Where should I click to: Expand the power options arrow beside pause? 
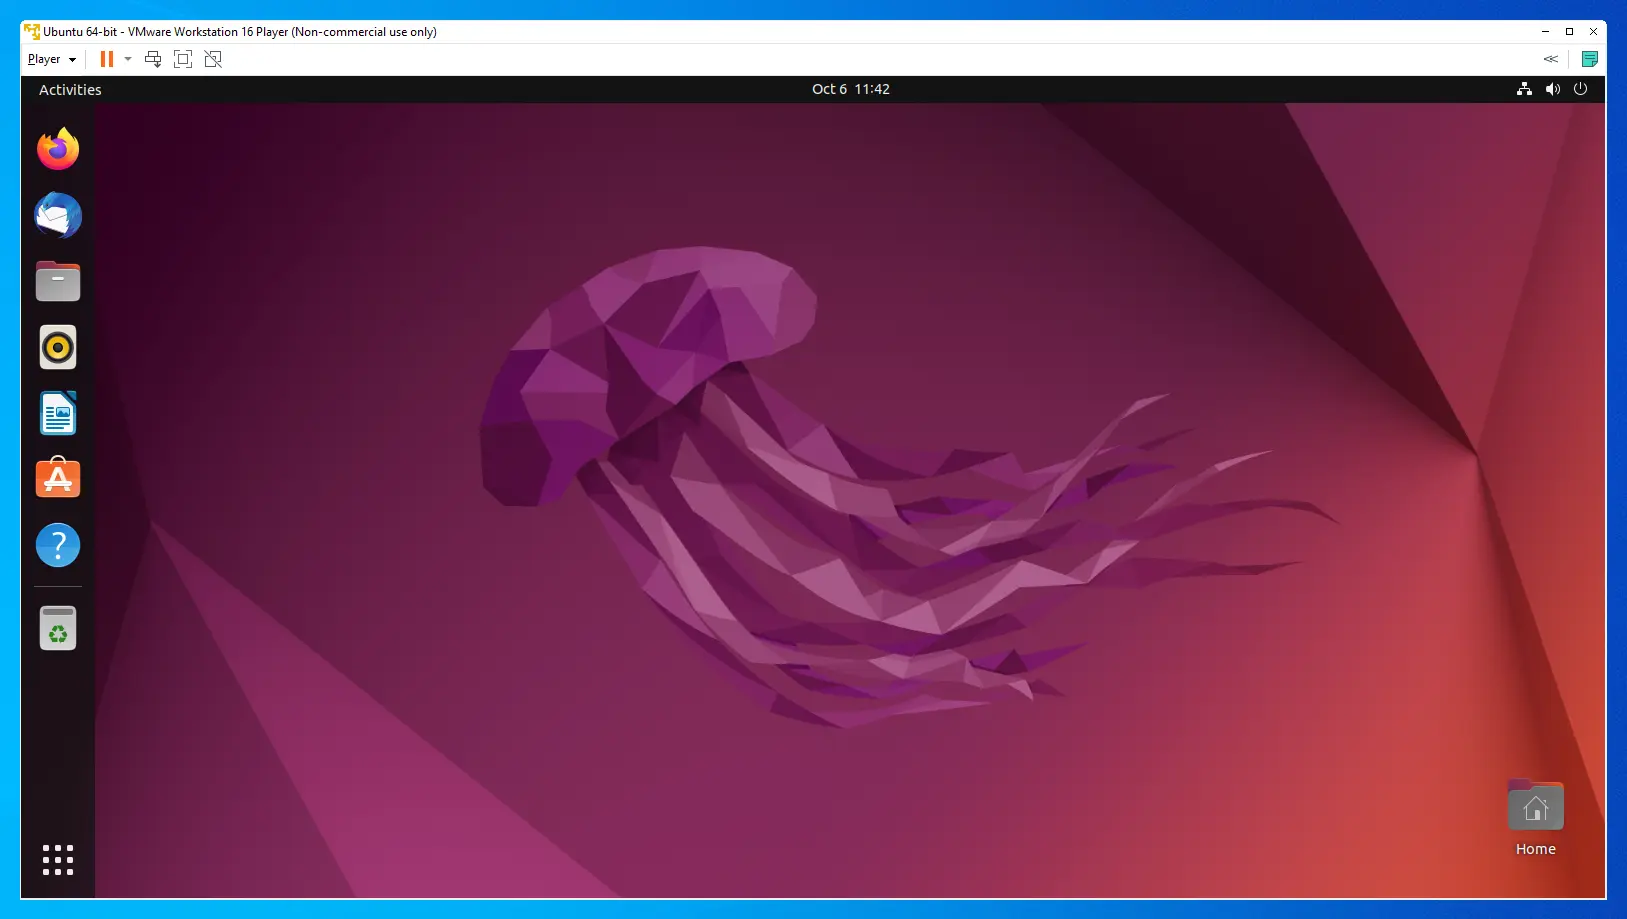tap(128, 59)
